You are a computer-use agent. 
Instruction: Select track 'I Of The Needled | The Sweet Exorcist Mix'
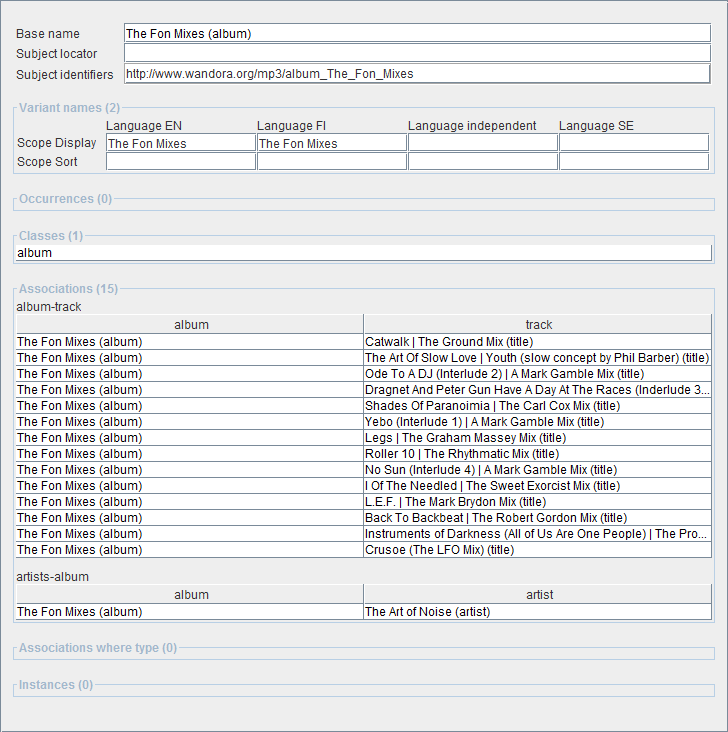(537, 486)
